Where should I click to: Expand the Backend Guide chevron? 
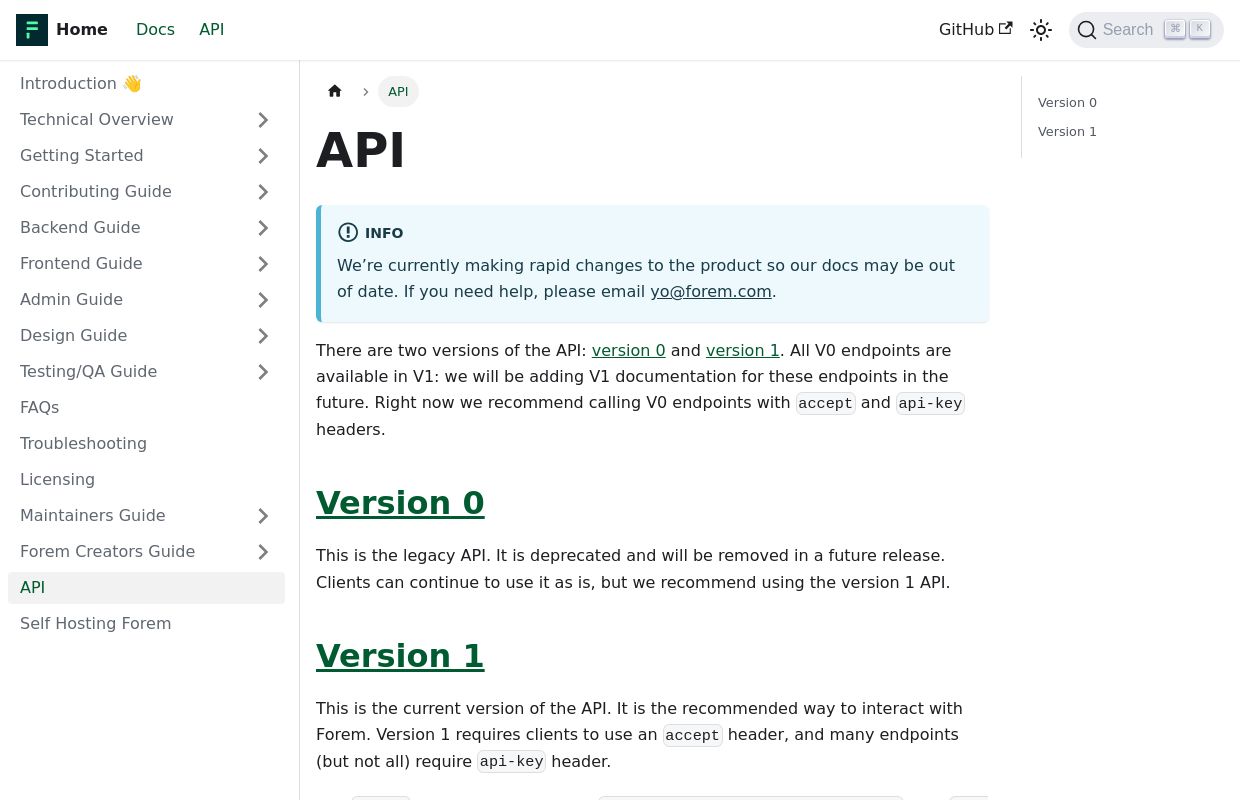(x=263, y=228)
